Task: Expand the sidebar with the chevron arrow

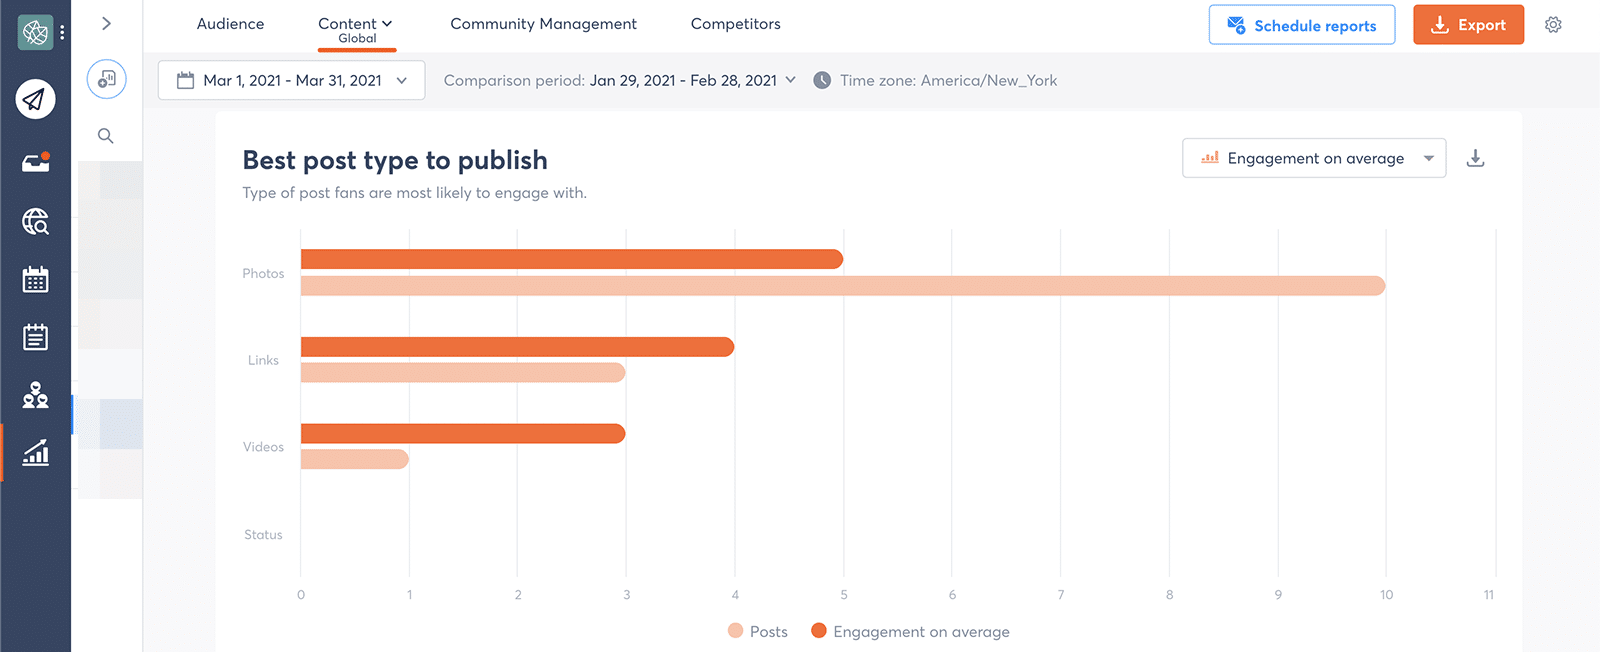Action: coord(106,24)
